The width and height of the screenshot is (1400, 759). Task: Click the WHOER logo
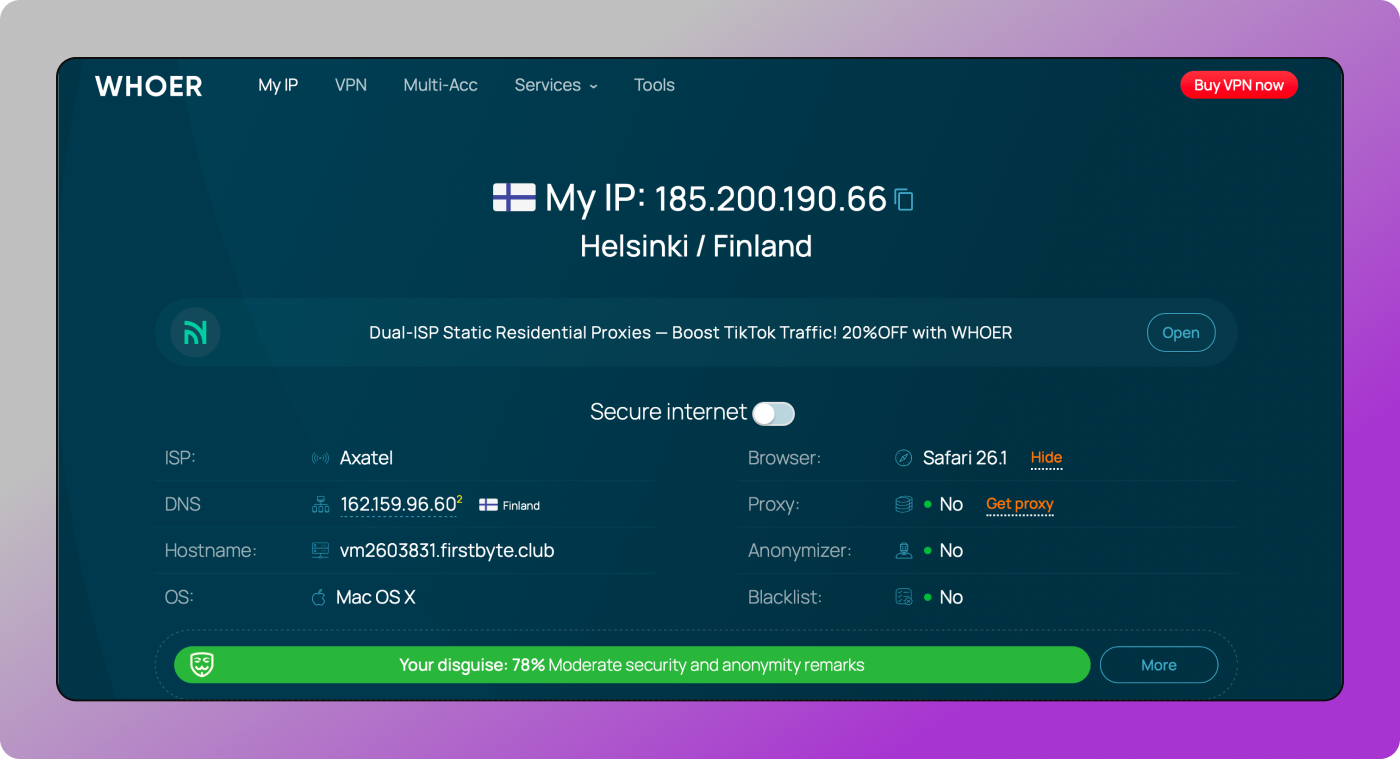tap(149, 86)
